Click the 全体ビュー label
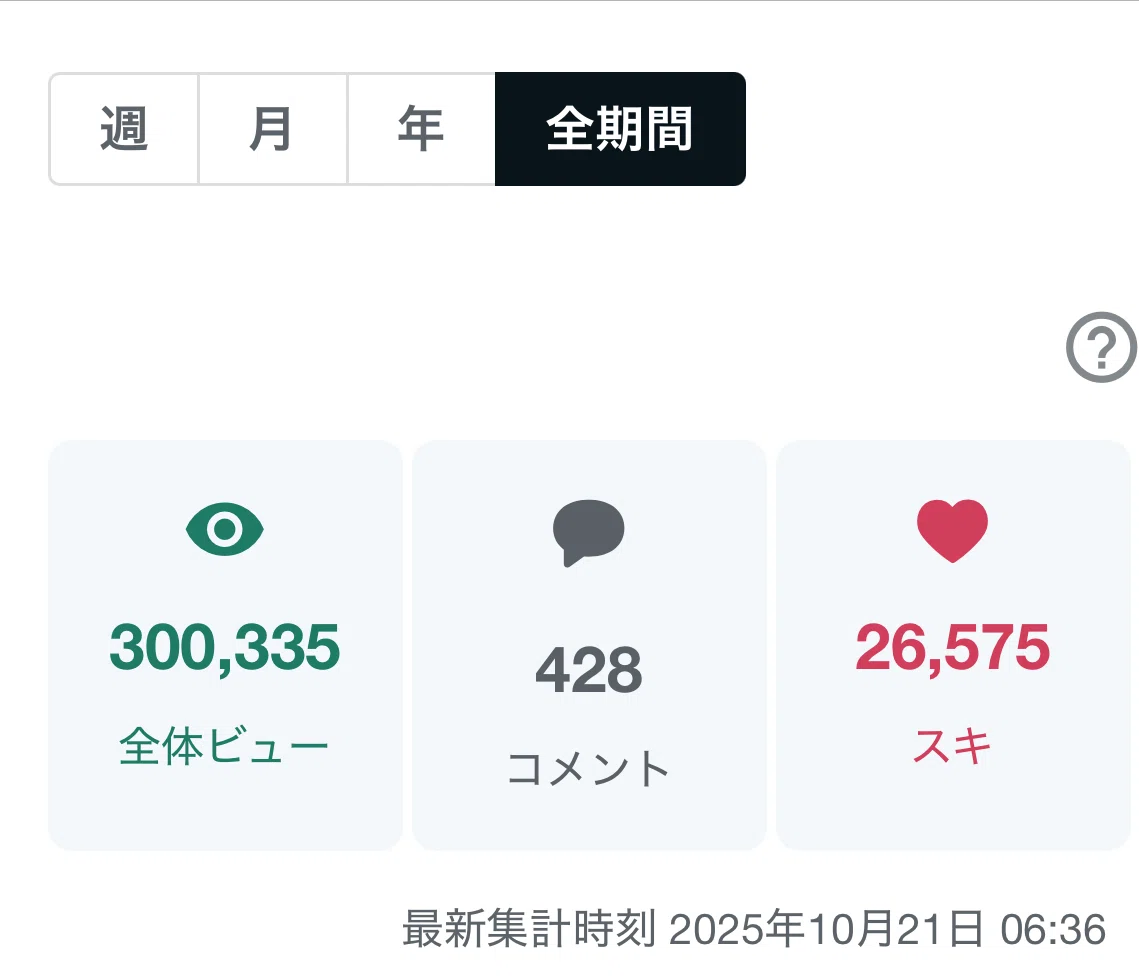1139x977 pixels. click(x=224, y=746)
